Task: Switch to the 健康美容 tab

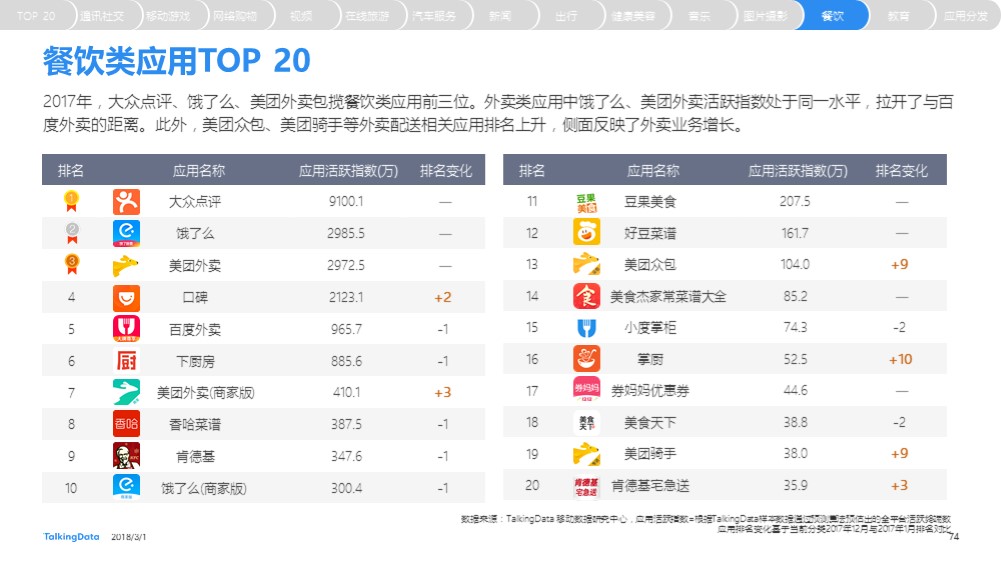Action: pos(633,16)
